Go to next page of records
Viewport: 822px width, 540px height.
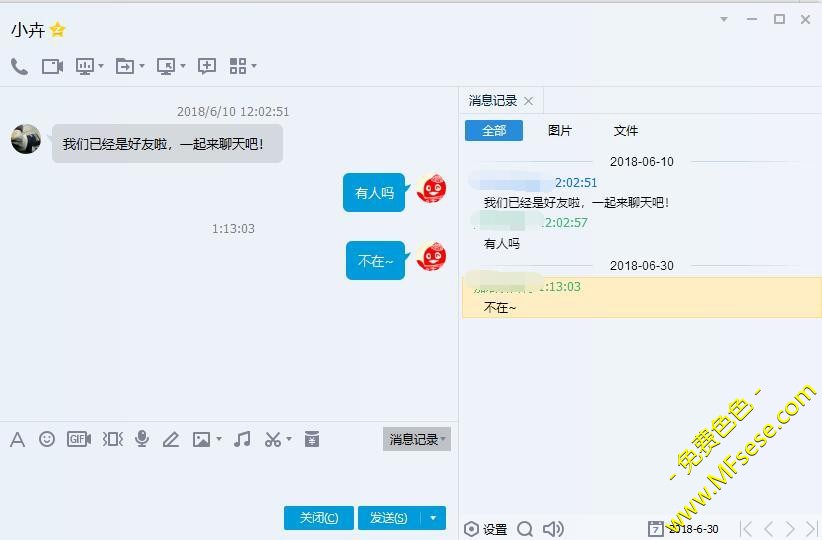(790, 528)
